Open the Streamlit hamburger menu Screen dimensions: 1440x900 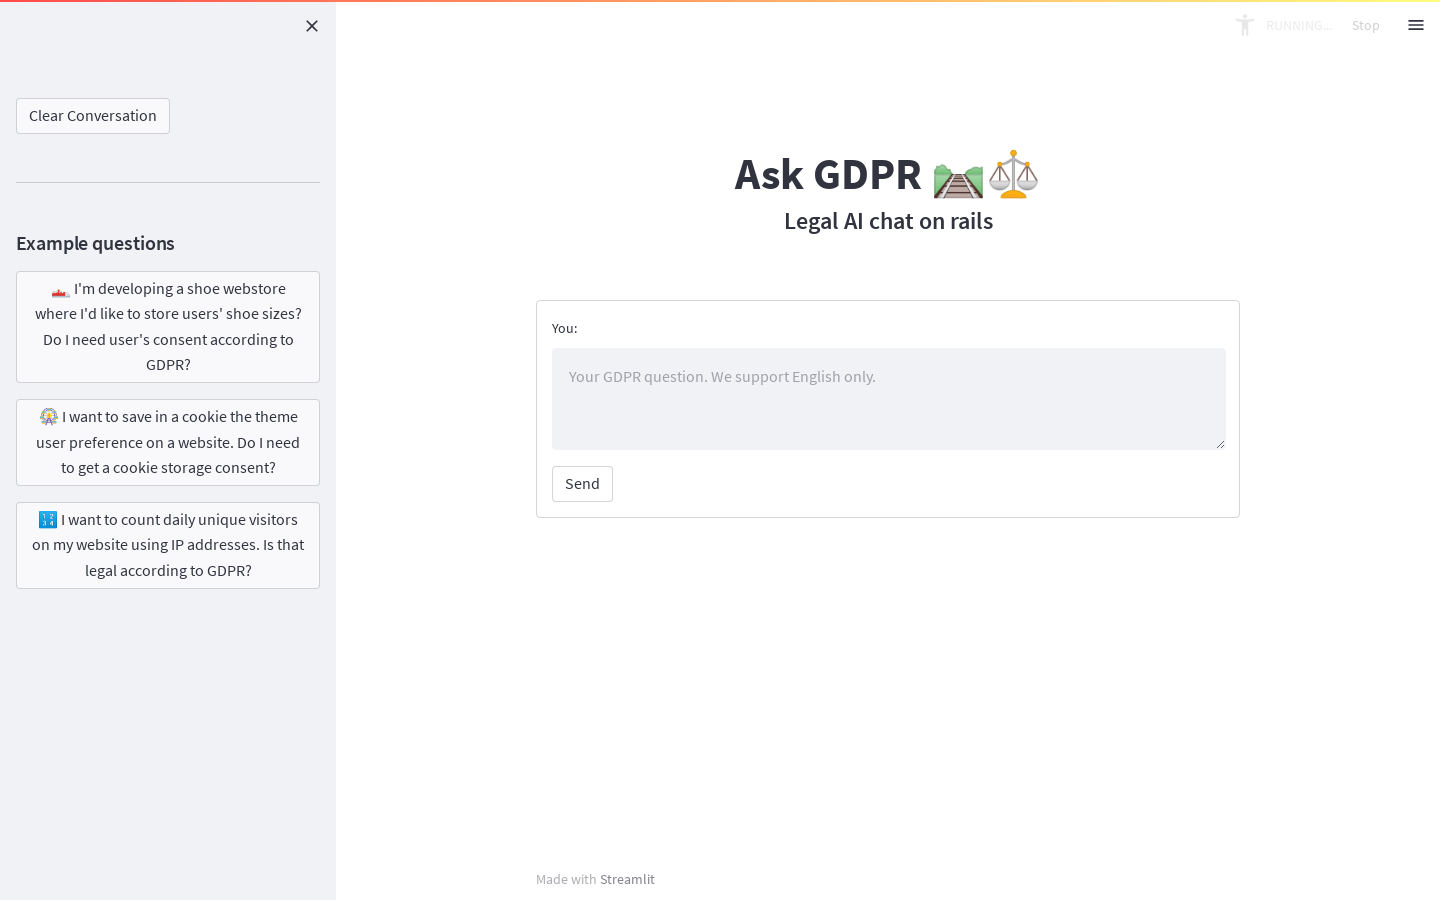(1416, 25)
